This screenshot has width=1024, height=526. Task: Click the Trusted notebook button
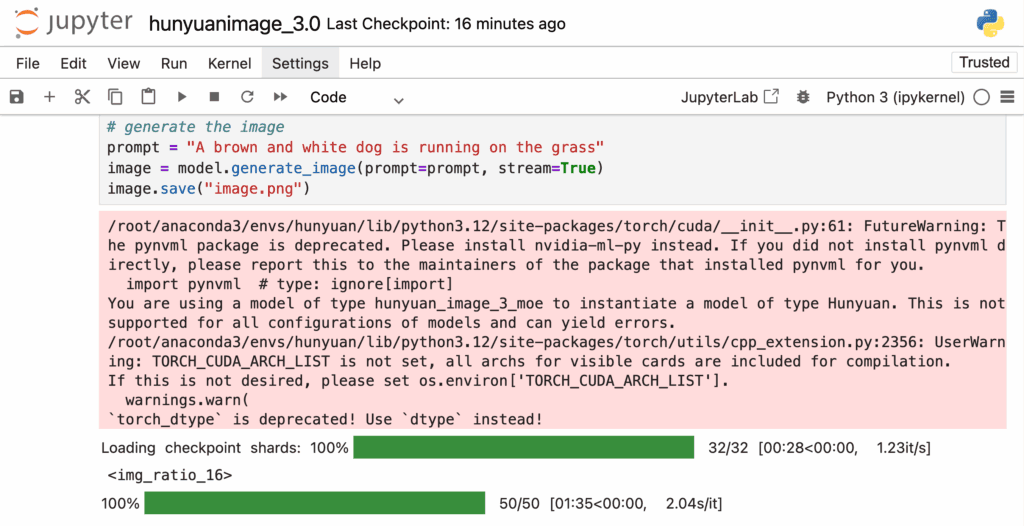pos(984,62)
